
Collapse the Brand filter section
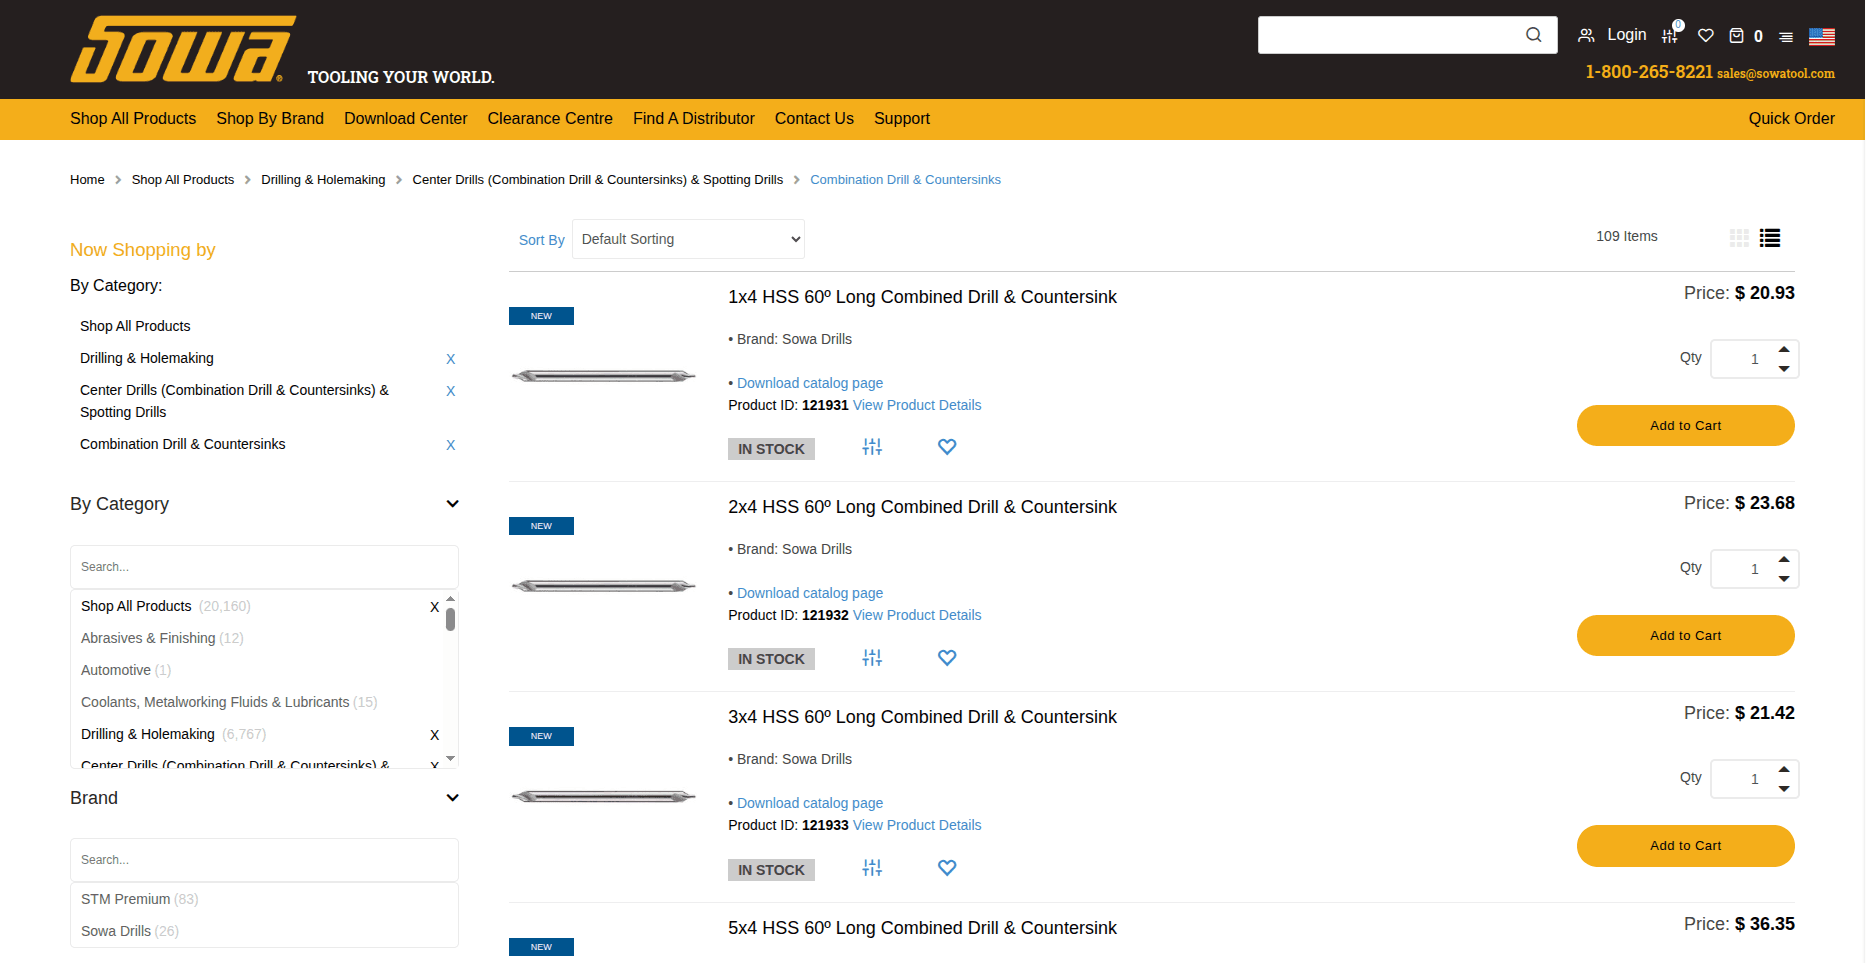click(x=452, y=798)
